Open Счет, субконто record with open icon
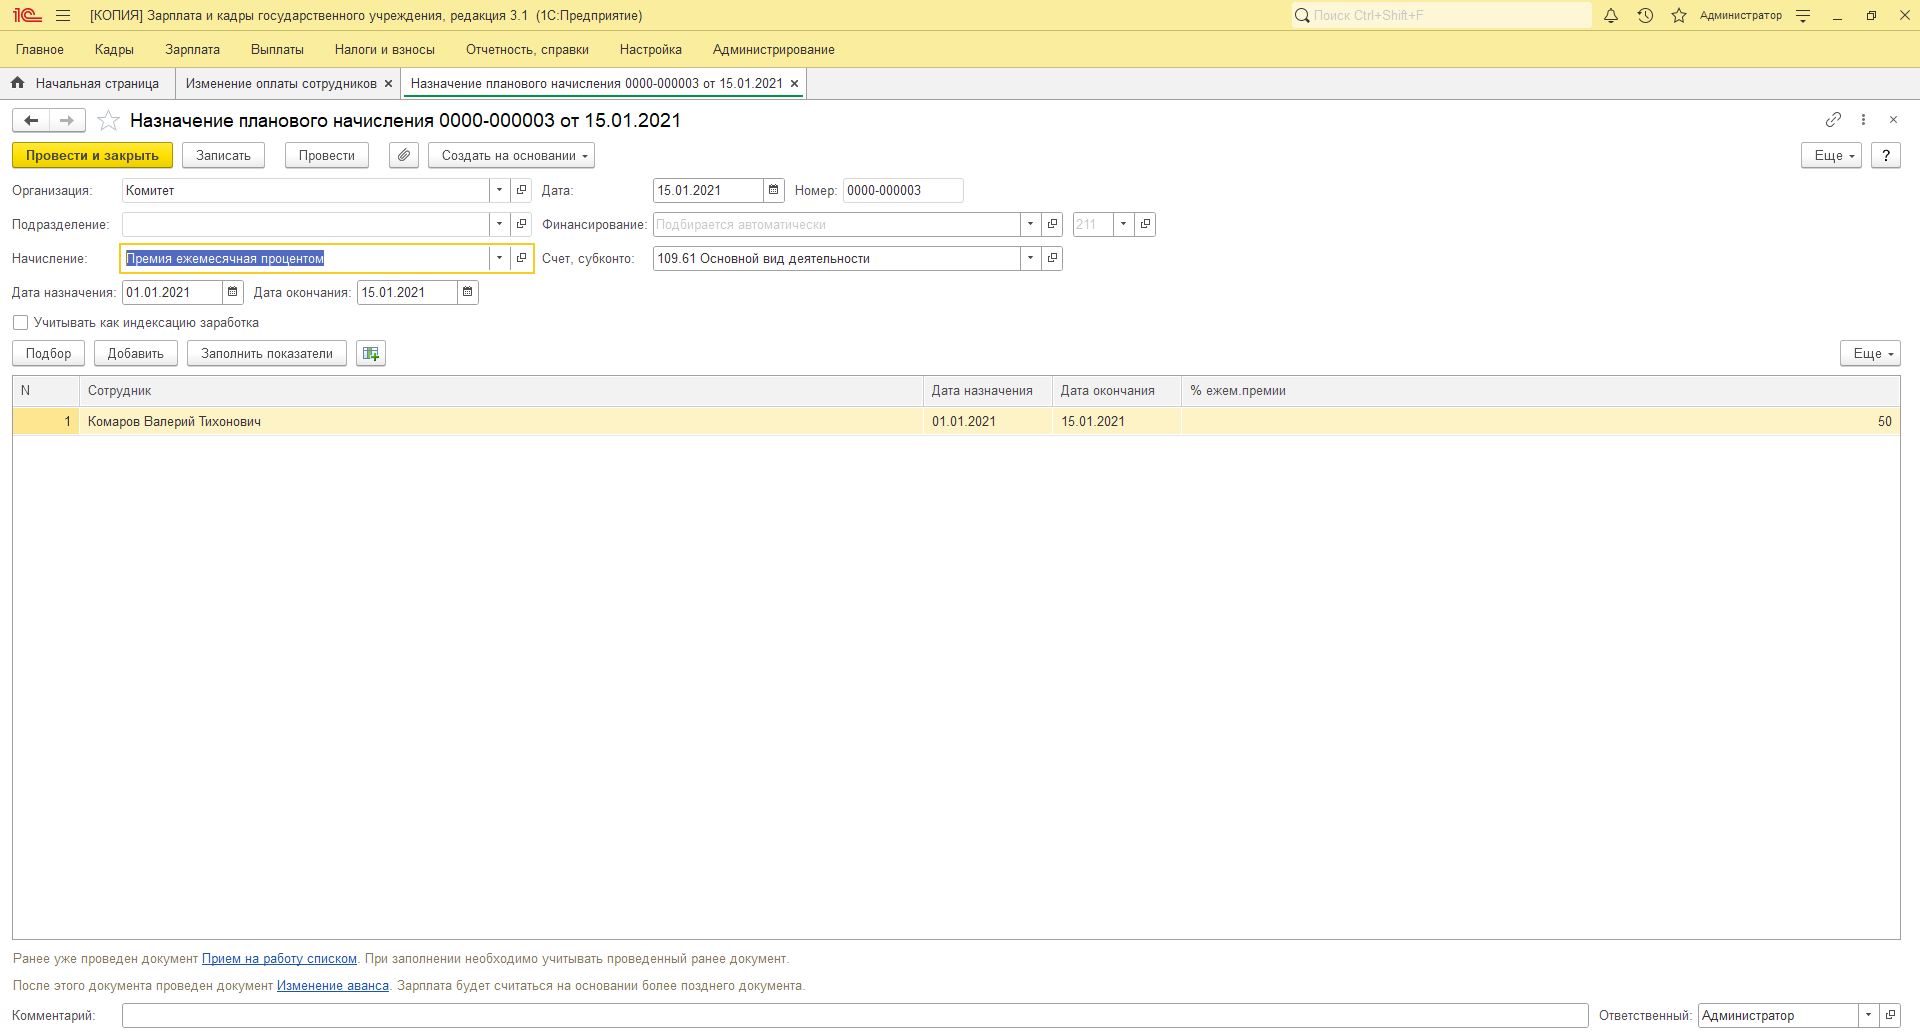Screen dimensions: 1920x1035 pyautogui.click(x=1052, y=258)
